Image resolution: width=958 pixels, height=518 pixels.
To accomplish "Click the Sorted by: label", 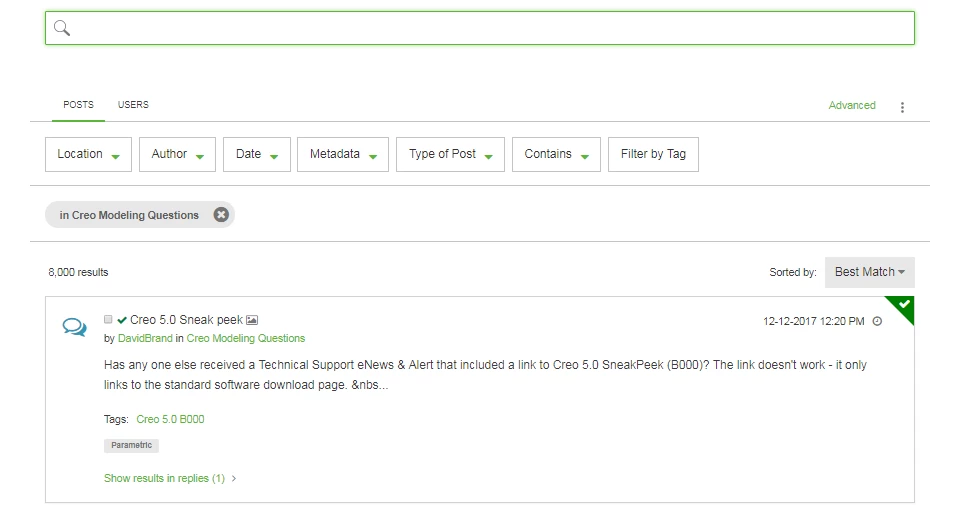I will tap(792, 272).
